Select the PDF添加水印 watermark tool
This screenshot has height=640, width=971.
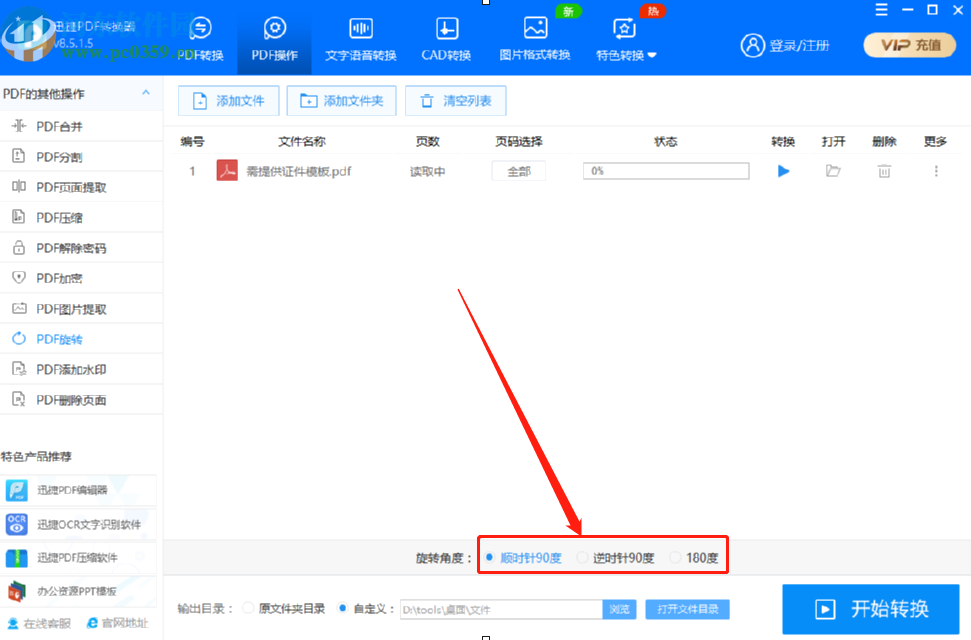(x=65, y=368)
